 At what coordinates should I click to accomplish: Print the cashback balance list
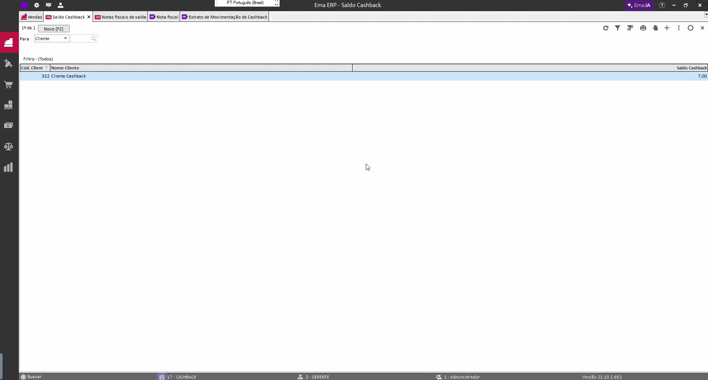[643, 28]
